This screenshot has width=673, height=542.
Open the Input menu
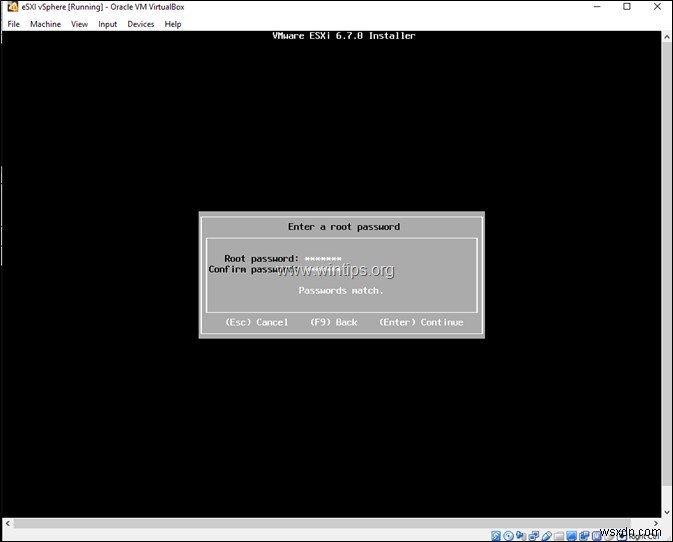click(x=107, y=24)
